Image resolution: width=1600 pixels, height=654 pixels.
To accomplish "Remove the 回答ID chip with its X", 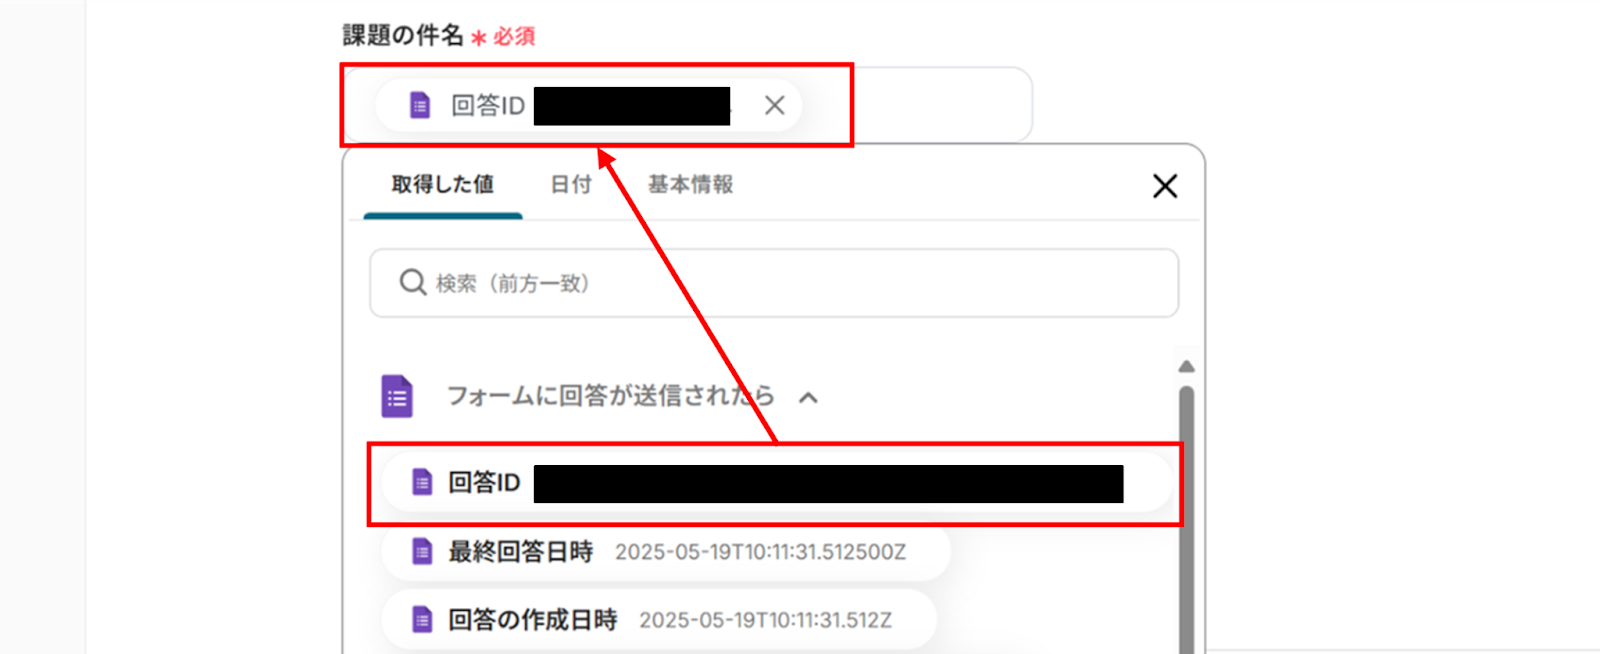I will tap(774, 105).
